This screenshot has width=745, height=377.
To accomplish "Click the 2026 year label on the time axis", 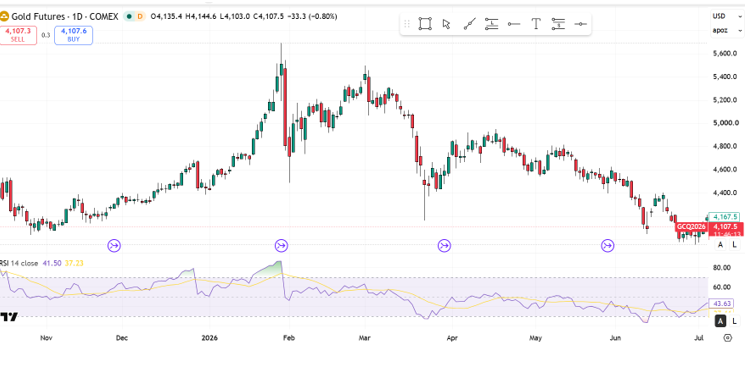I will (x=210, y=338).
